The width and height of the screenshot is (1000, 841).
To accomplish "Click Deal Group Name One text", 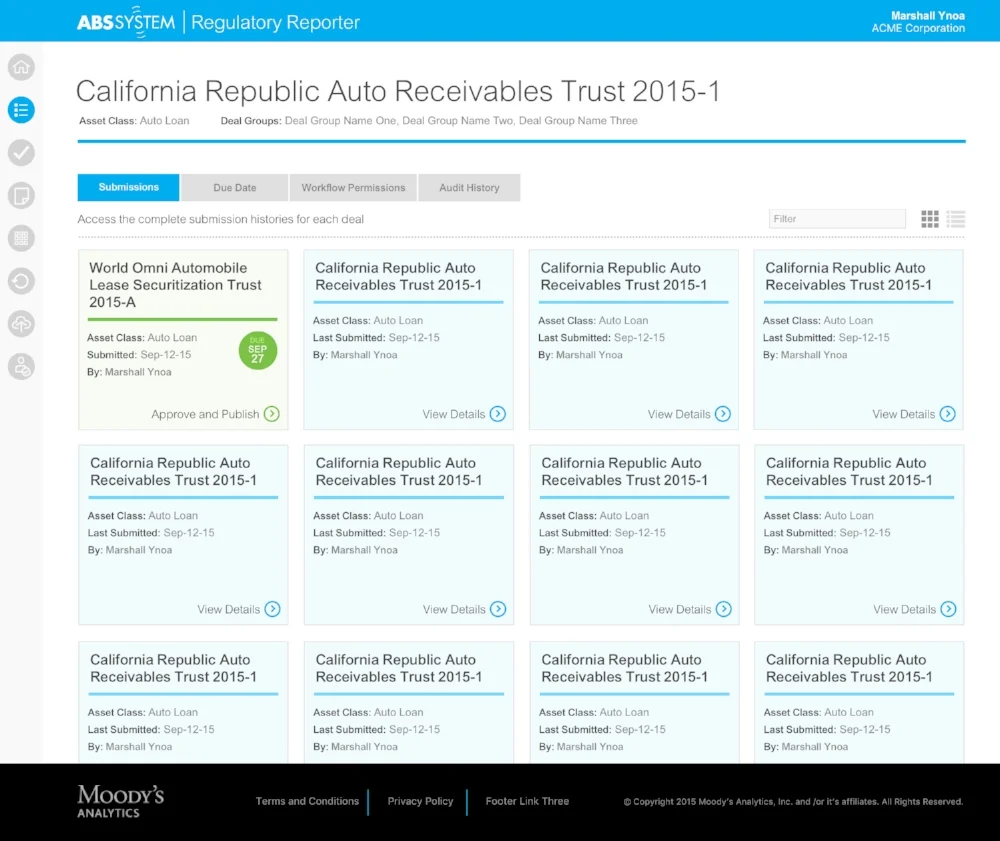I will (340, 121).
